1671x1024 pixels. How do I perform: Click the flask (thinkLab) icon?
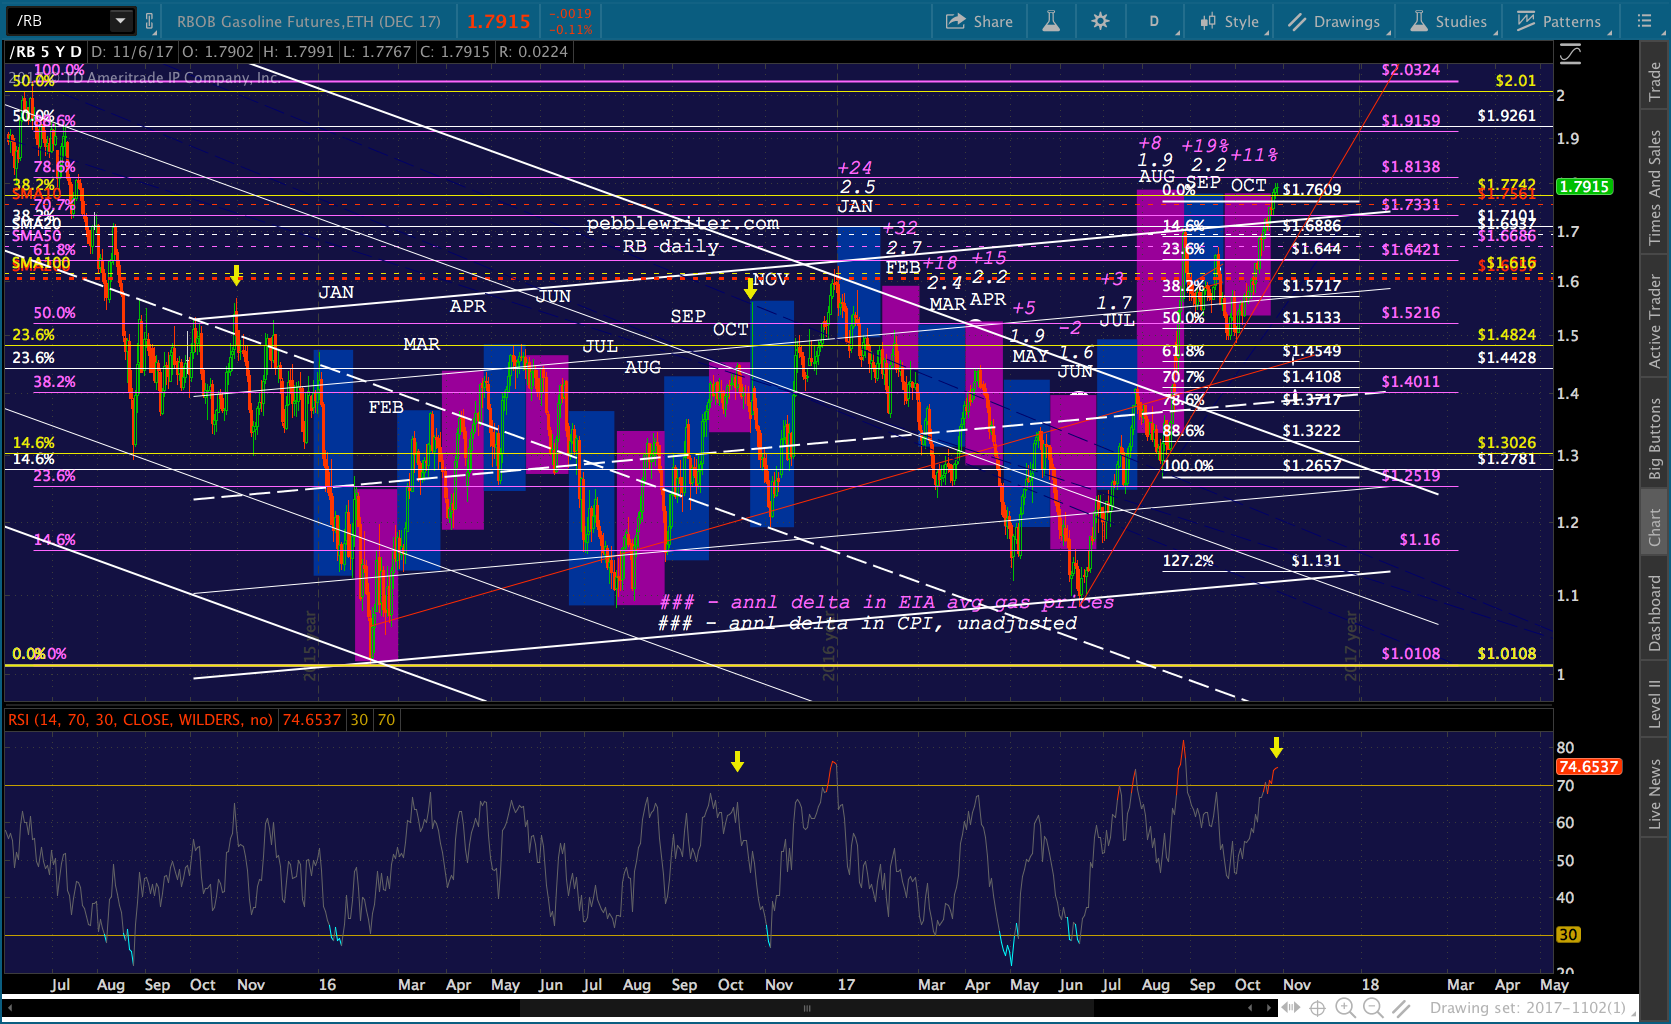coord(1051,21)
